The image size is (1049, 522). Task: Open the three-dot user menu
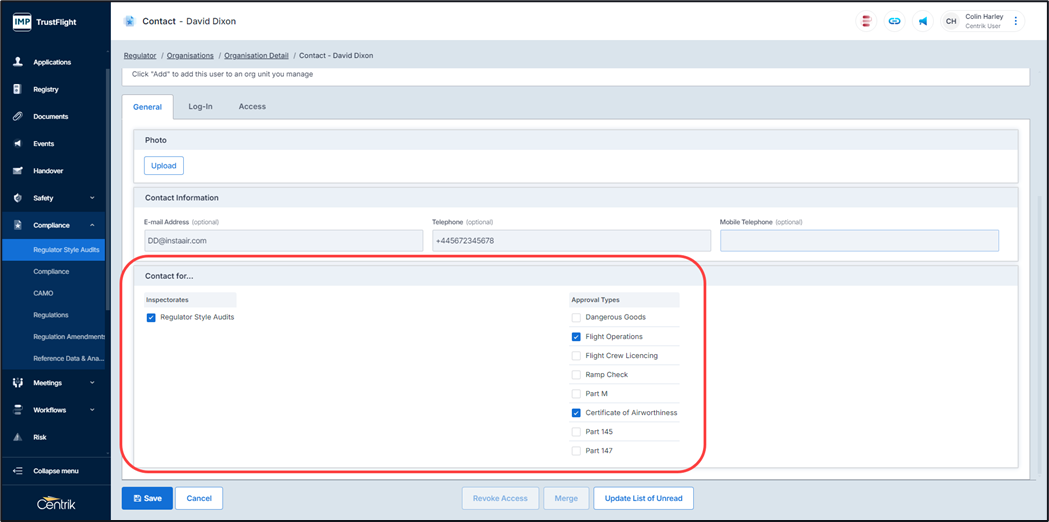1016,21
